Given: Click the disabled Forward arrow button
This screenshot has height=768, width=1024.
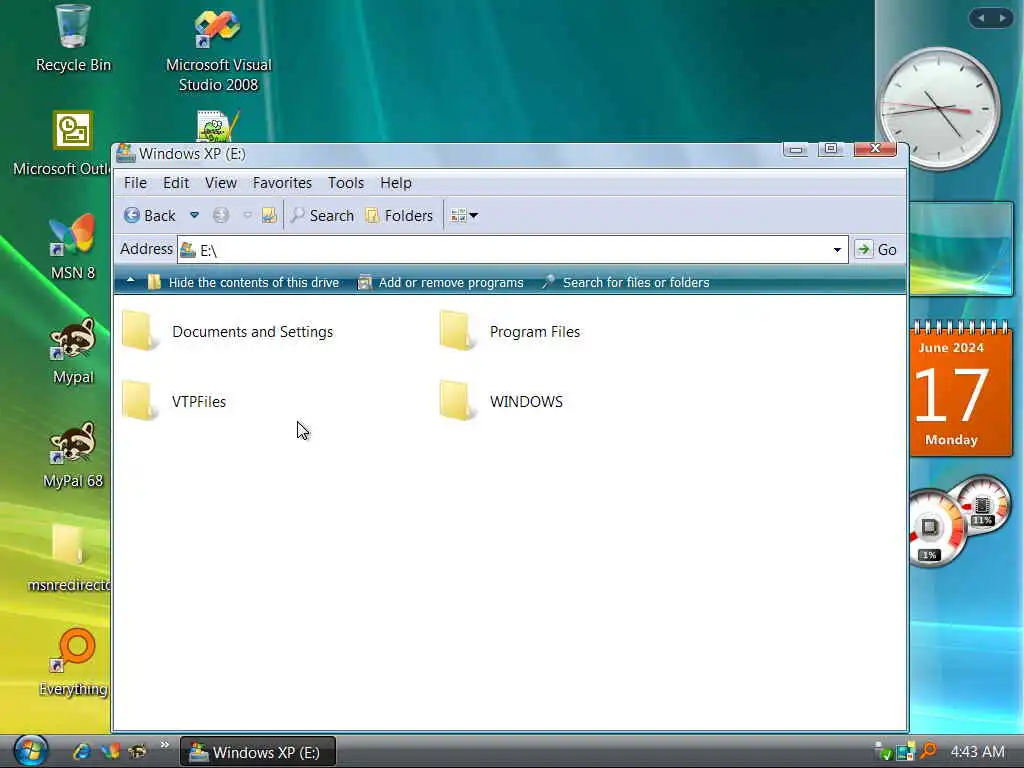Looking at the screenshot, I should [x=221, y=216].
